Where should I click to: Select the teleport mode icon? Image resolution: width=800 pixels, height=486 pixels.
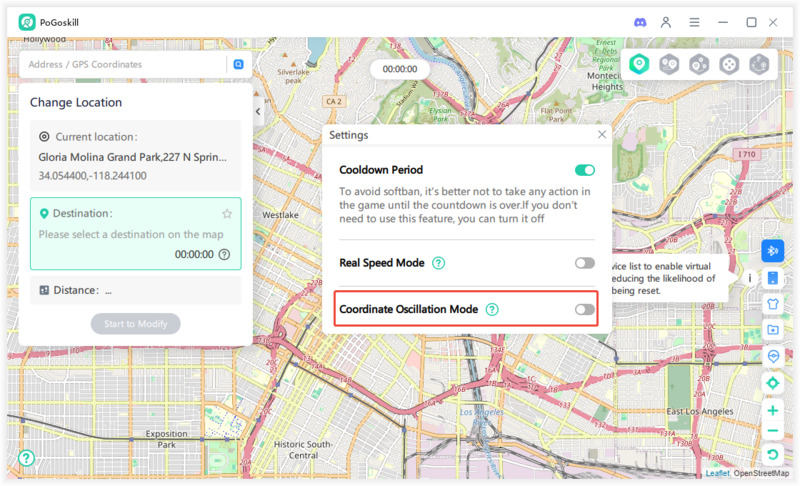coord(639,64)
